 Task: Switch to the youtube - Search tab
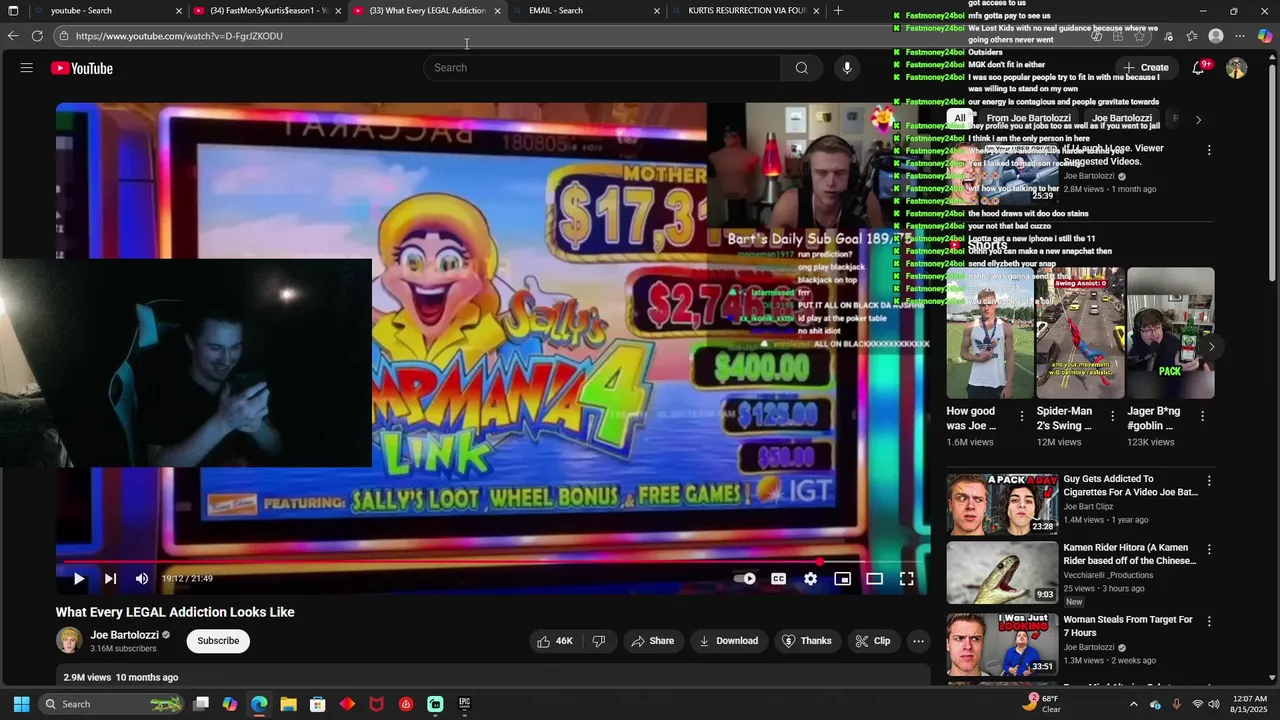coord(108,10)
